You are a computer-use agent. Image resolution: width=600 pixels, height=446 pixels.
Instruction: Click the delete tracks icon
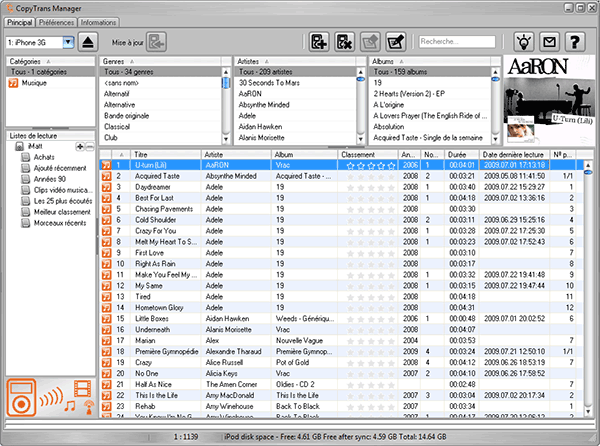pyautogui.click(x=344, y=42)
